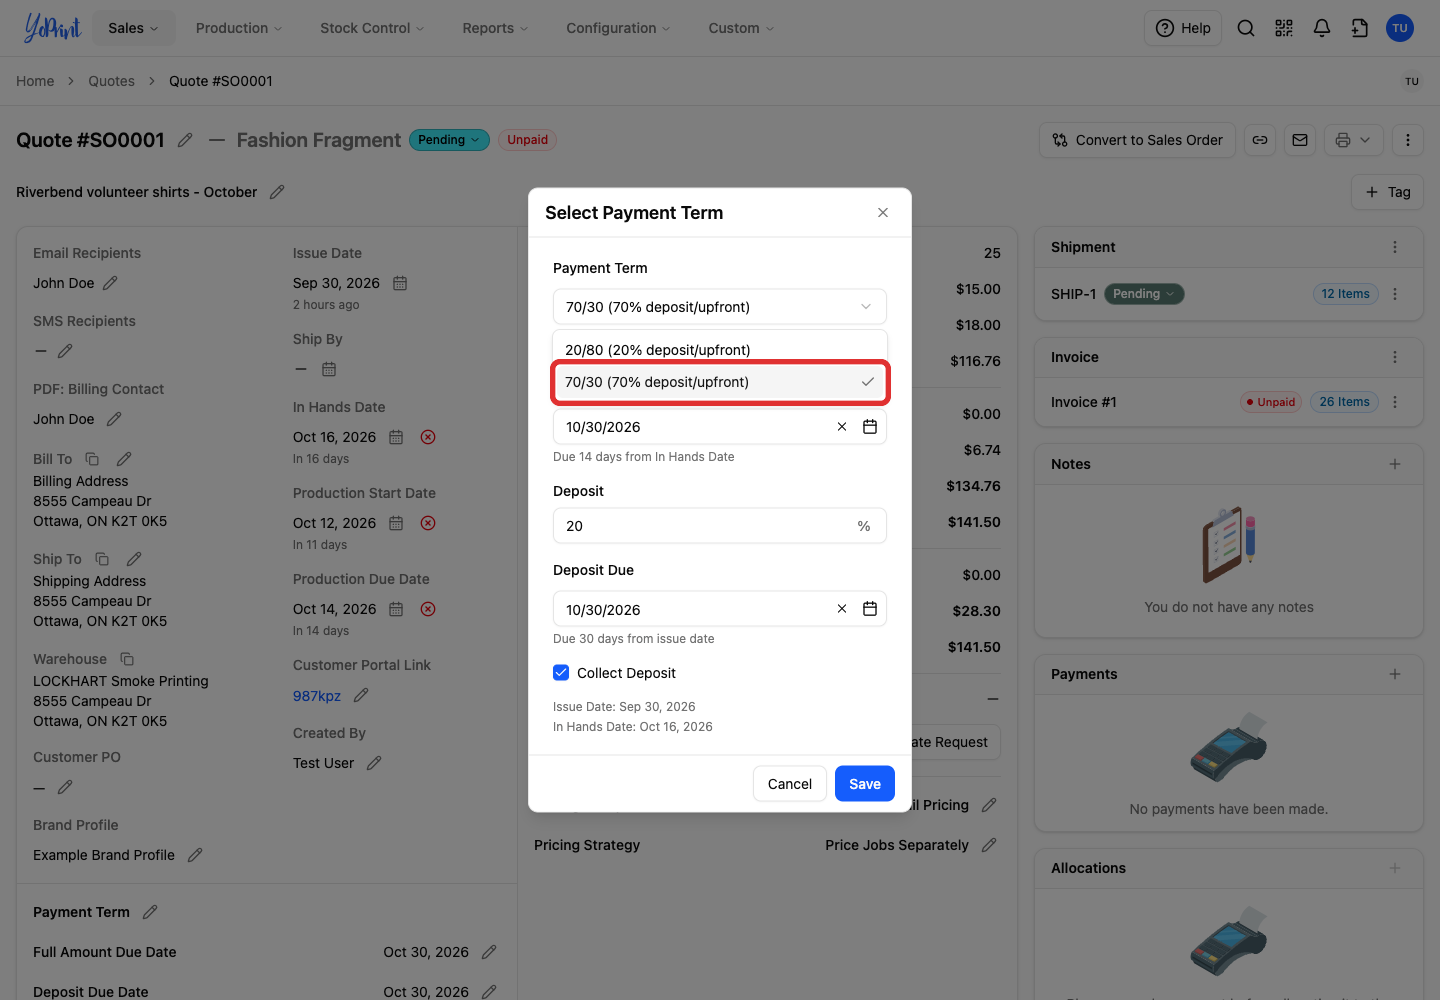Open the 987kpz customer portal link
Screen dimensions: 1440x1000
pyautogui.click(x=317, y=696)
